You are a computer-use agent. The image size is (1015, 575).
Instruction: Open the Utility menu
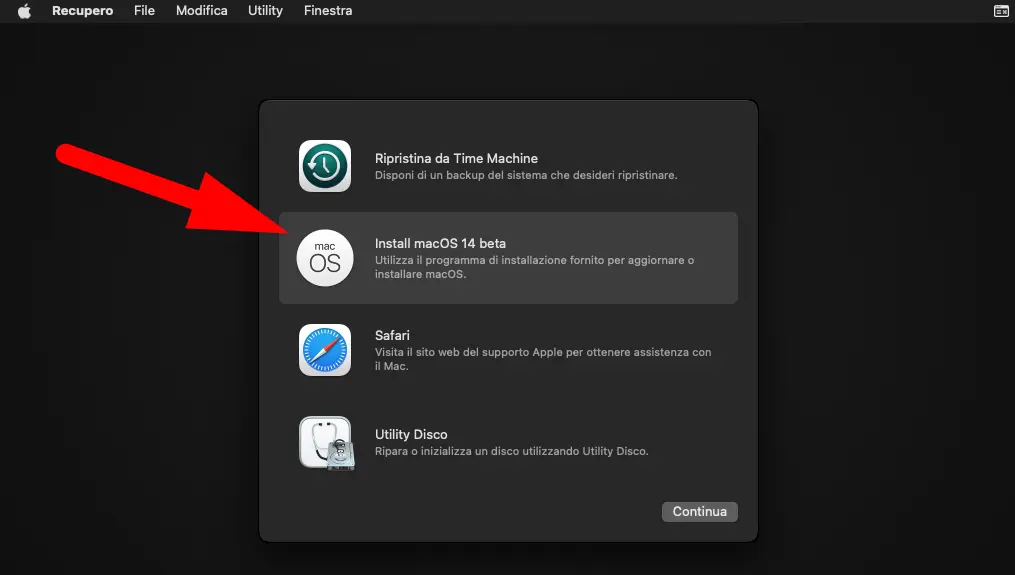coord(265,11)
